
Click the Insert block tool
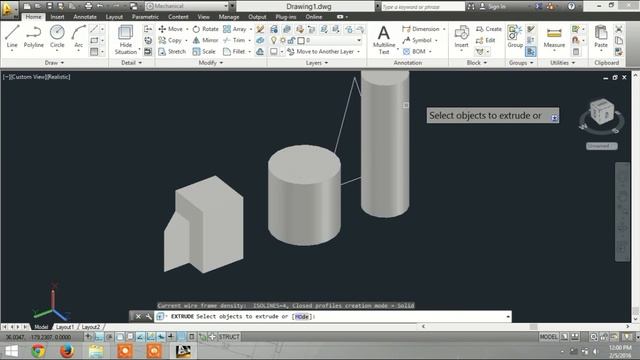[x=461, y=37]
